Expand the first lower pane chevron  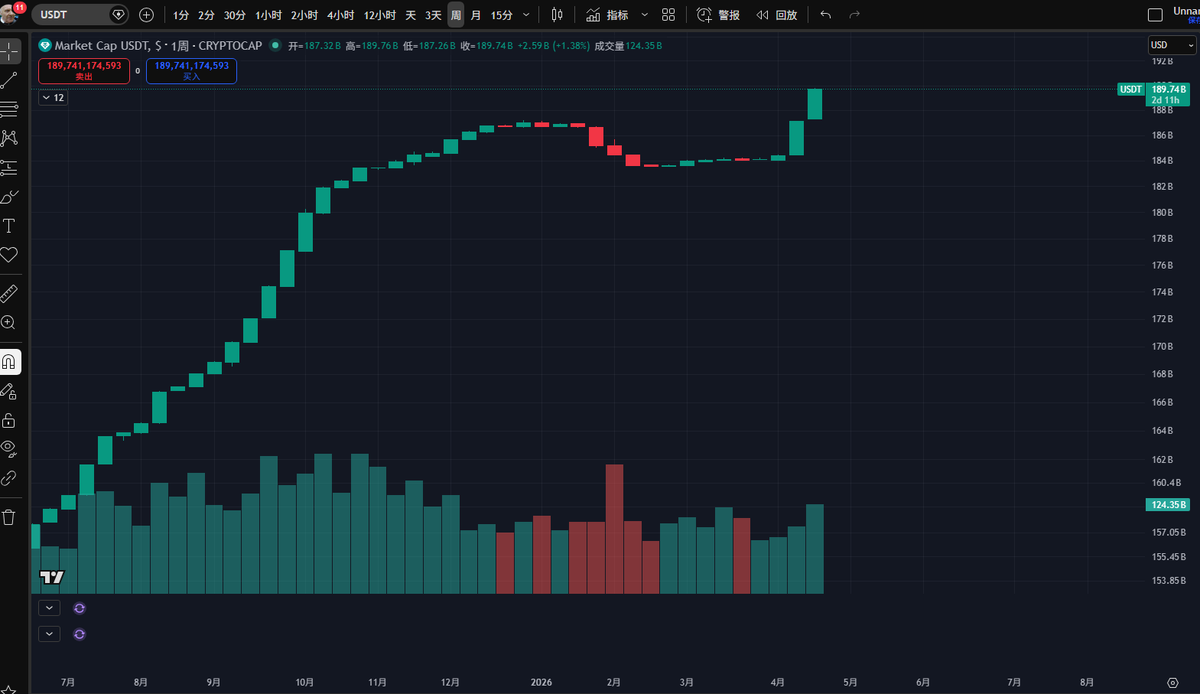[x=50, y=607]
